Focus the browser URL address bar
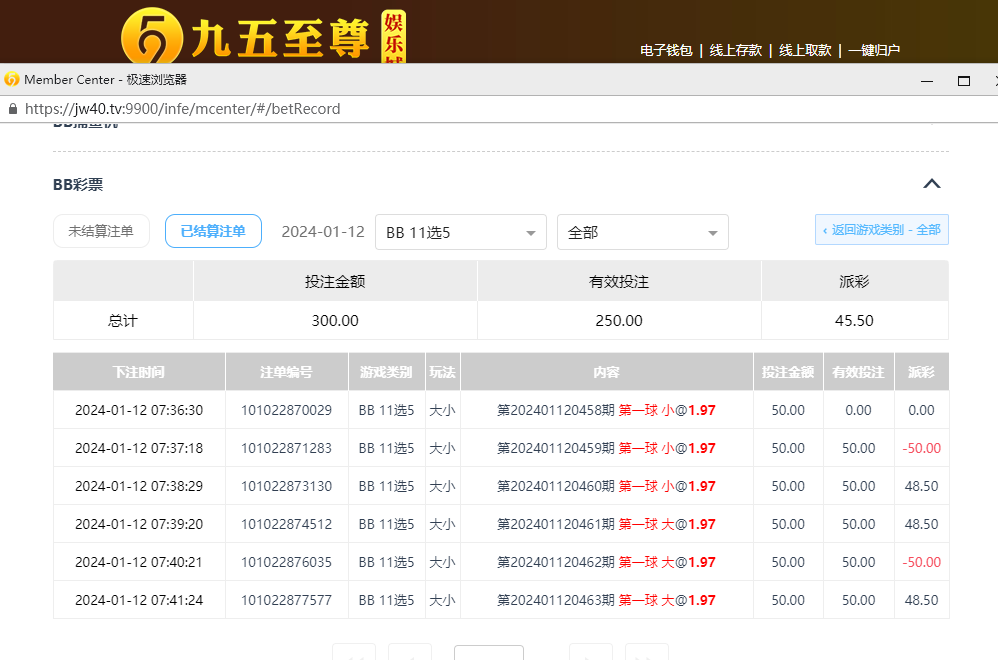The height and width of the screenshot is (660, 998). pyautogui.click(x=400, y=109)
